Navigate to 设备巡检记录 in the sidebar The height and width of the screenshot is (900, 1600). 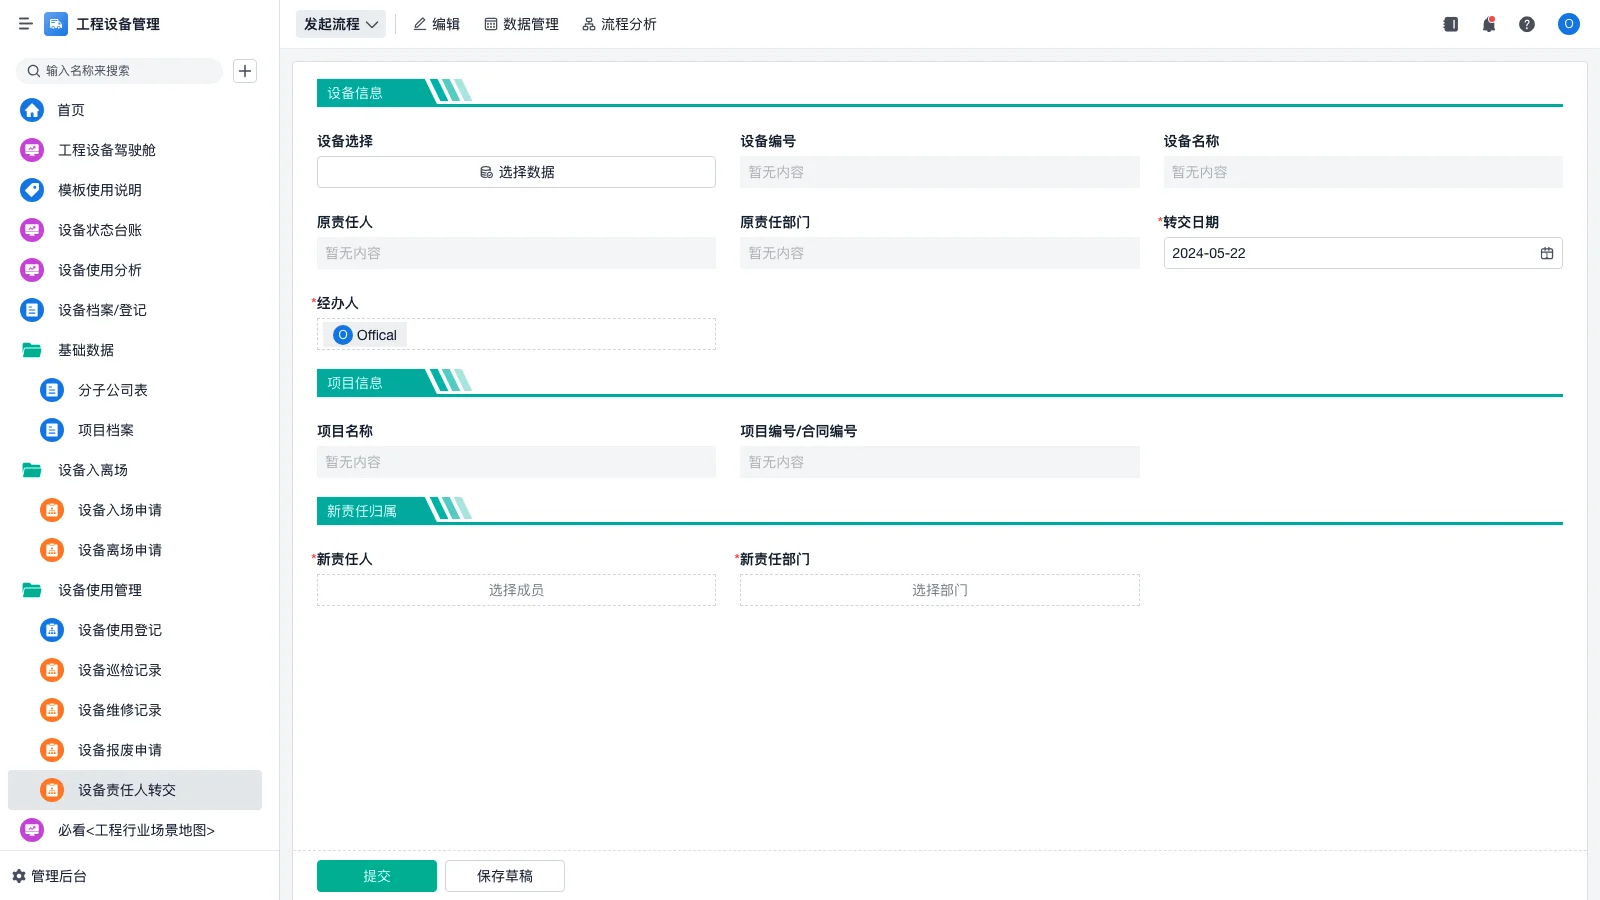[119, 670]
